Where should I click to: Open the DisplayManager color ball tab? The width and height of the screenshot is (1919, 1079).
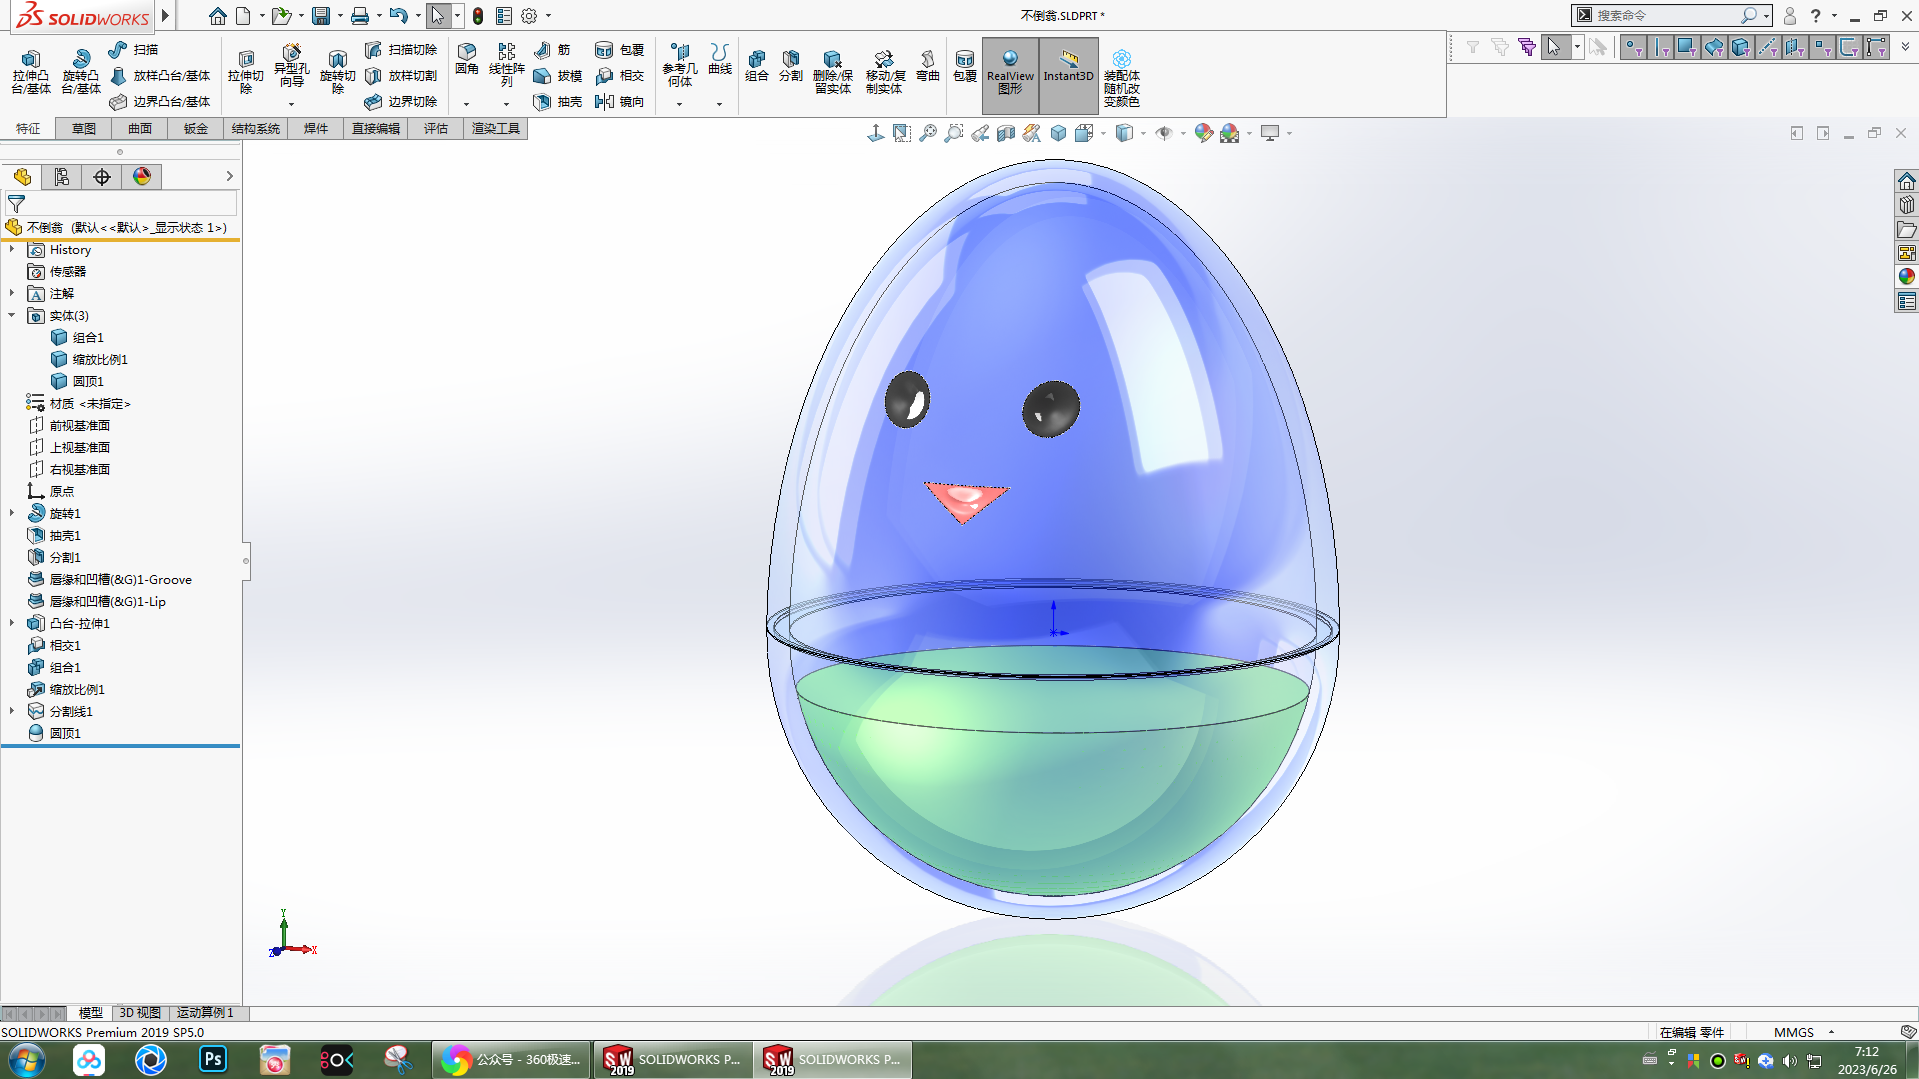coord(142,176)
